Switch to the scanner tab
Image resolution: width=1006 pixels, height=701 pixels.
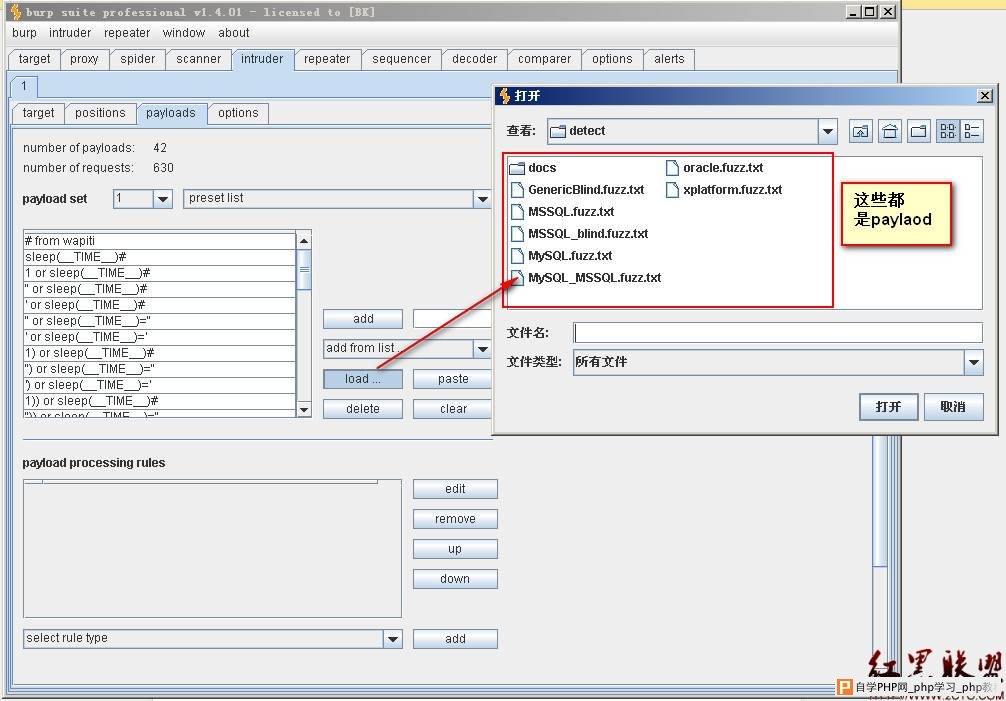pos(198,59)
